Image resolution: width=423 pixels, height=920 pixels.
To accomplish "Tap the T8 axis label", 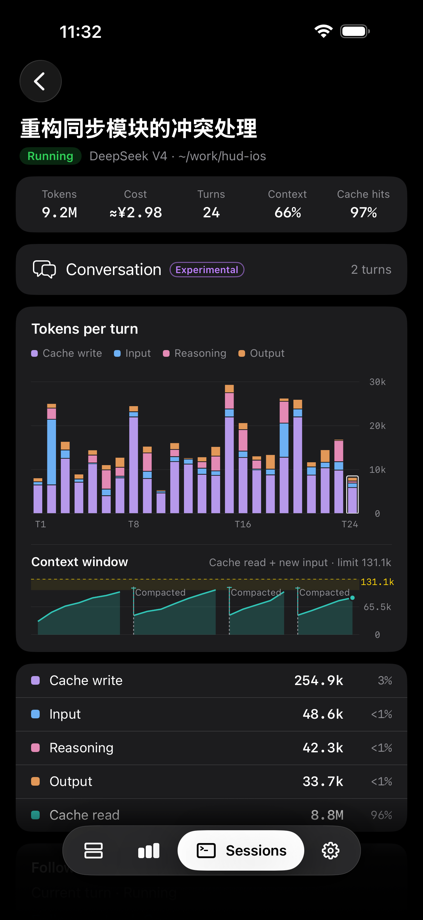I will 134,524.
